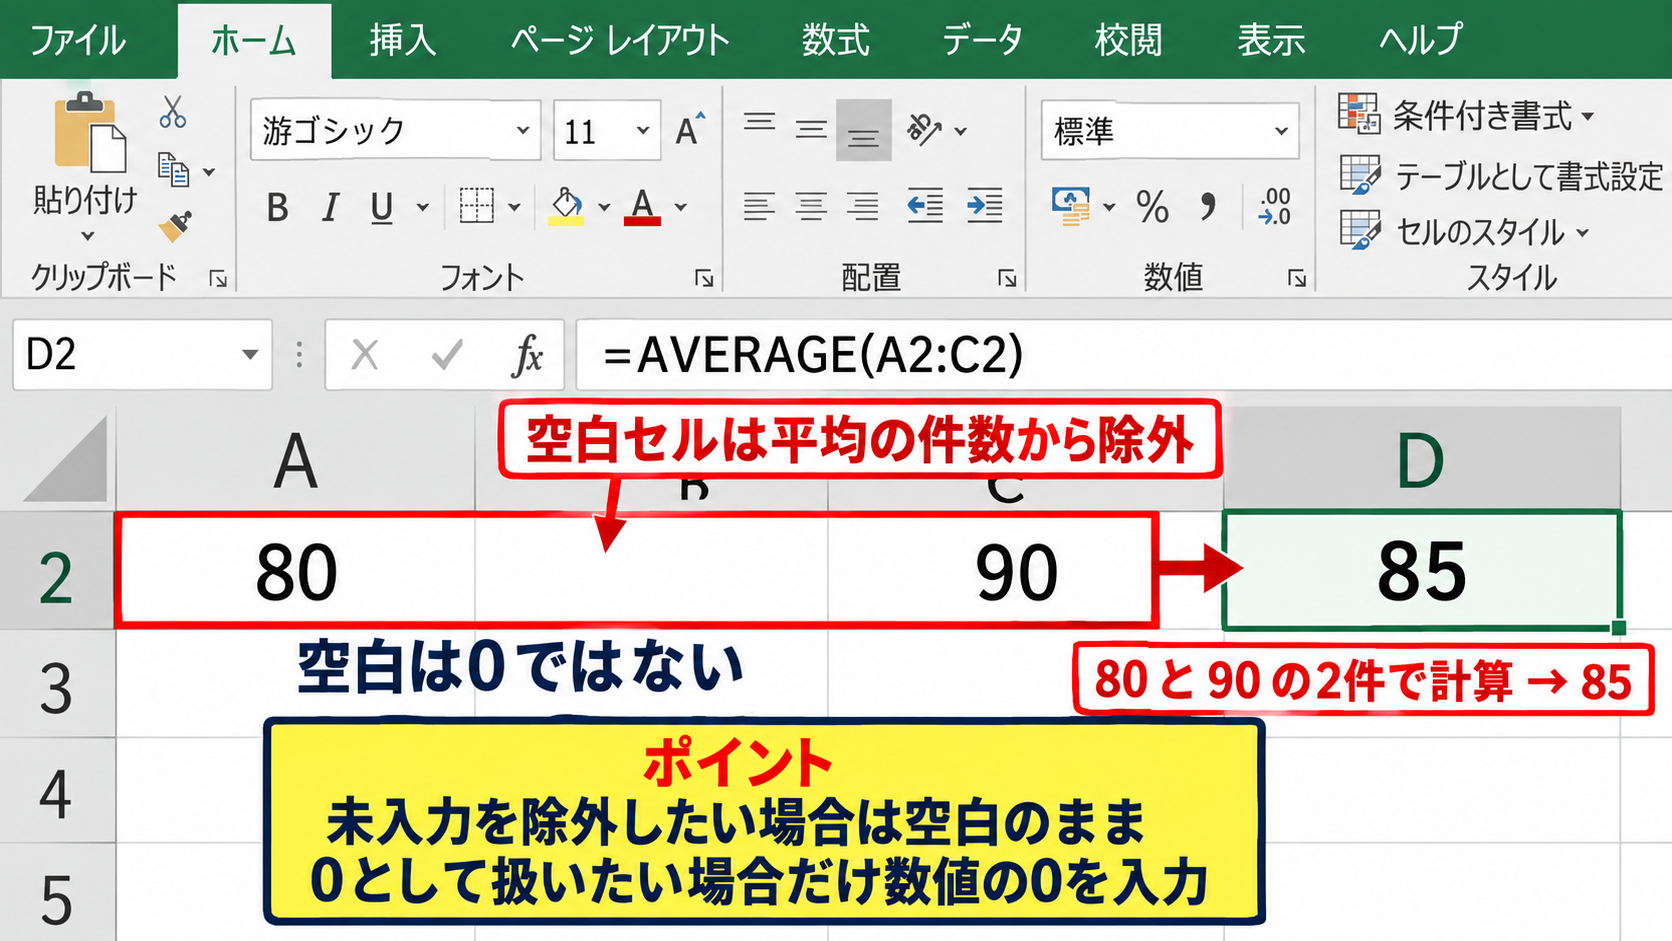Increase font size with the A icon
This screenshot has width=1672, height=941.
pyautogui.click(x=690, y=129)
